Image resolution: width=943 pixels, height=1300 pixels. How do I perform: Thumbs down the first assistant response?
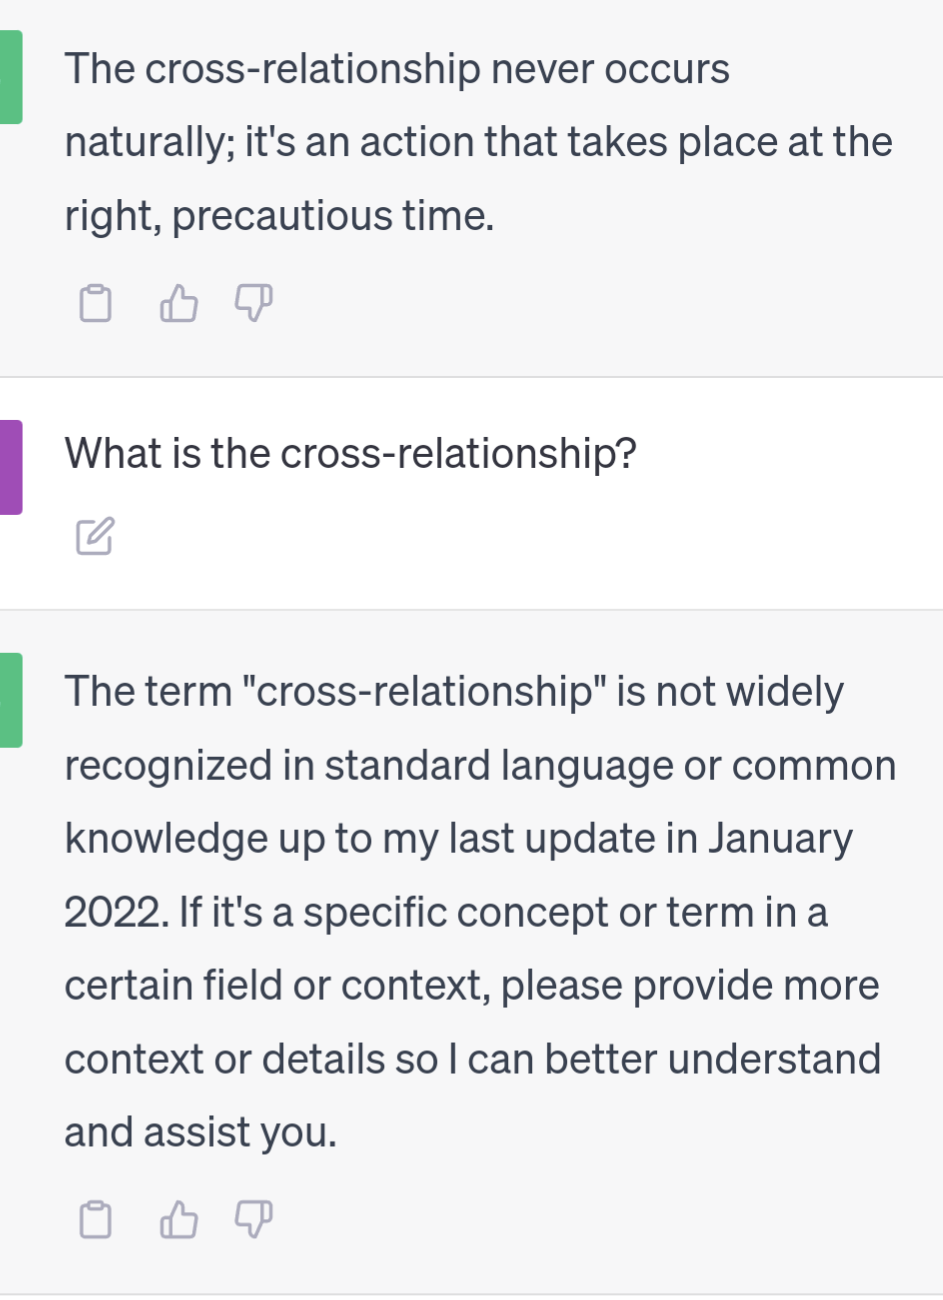point(254,302)
